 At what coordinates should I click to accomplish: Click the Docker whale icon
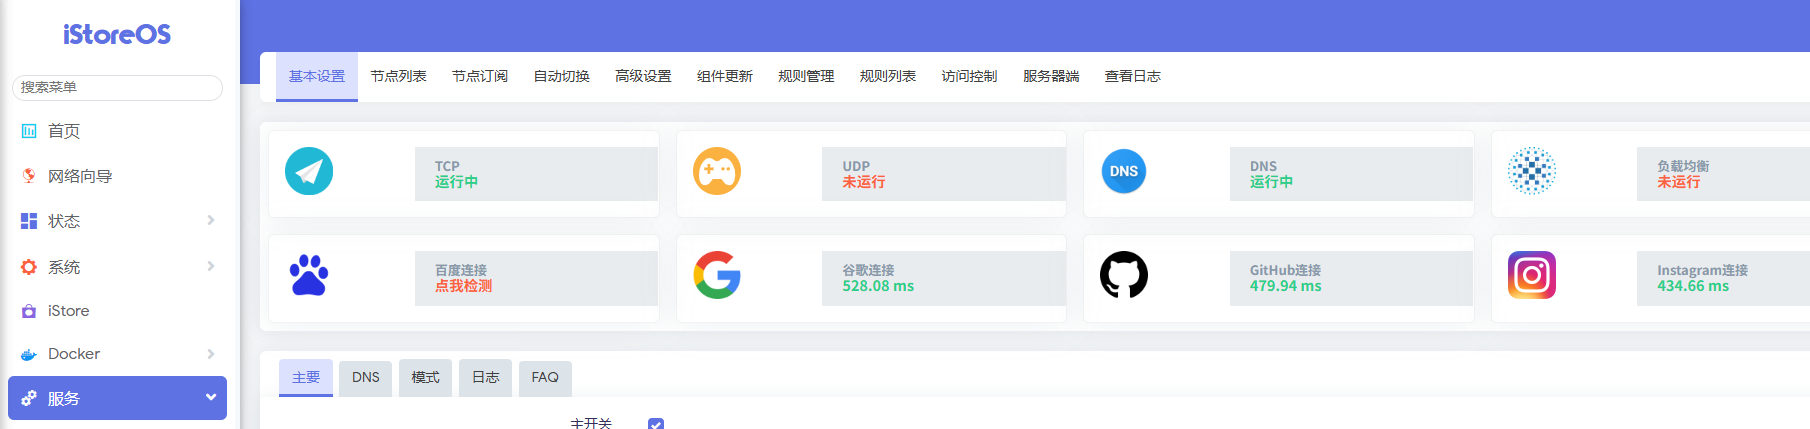pos(29,354)
